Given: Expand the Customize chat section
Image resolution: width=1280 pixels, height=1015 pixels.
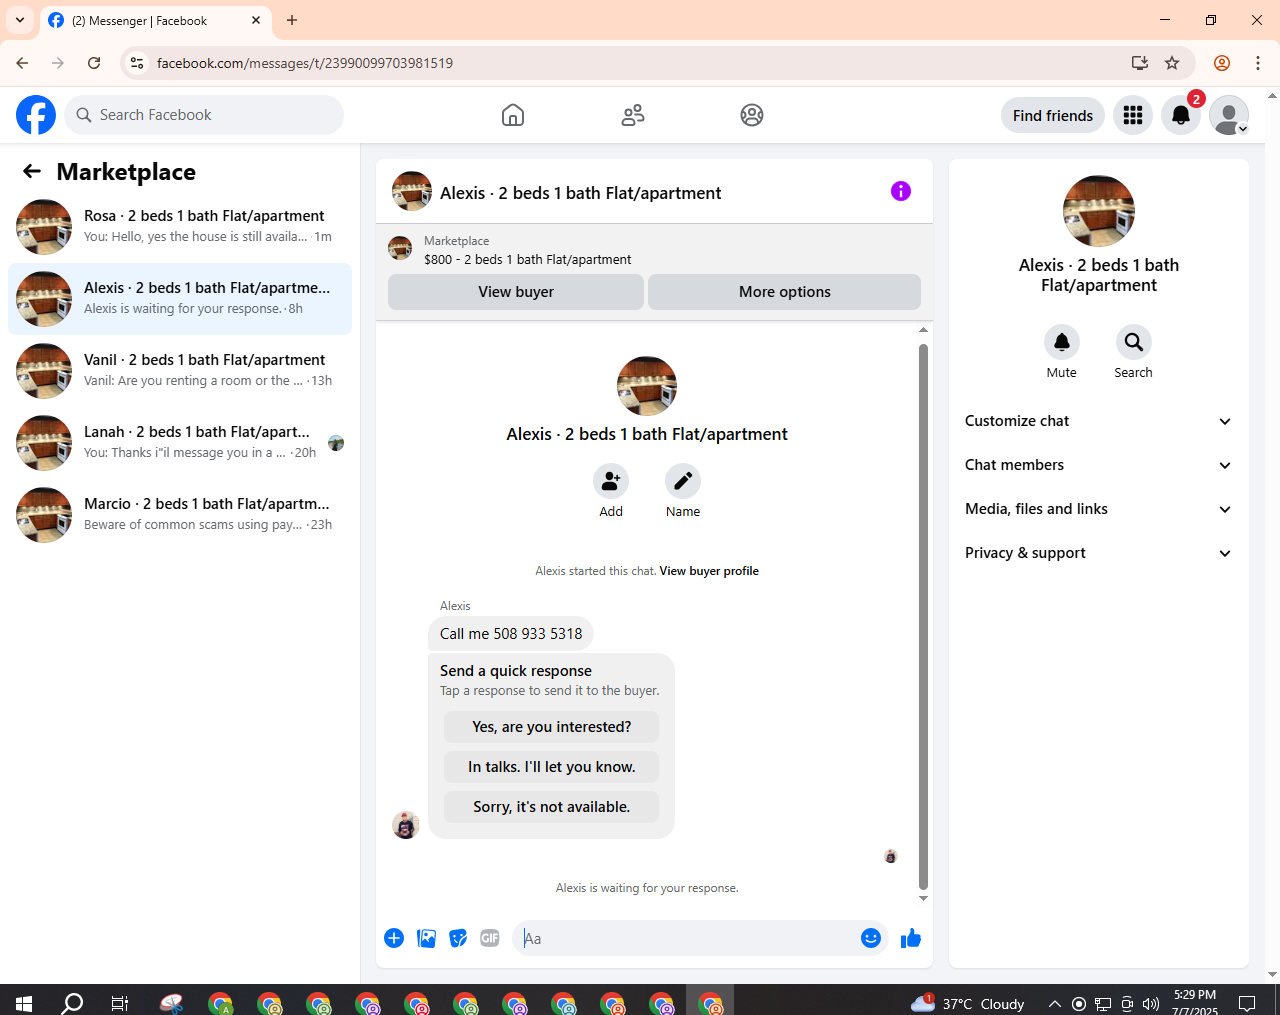Looking at the screenshot, I should click(1098, 421).
